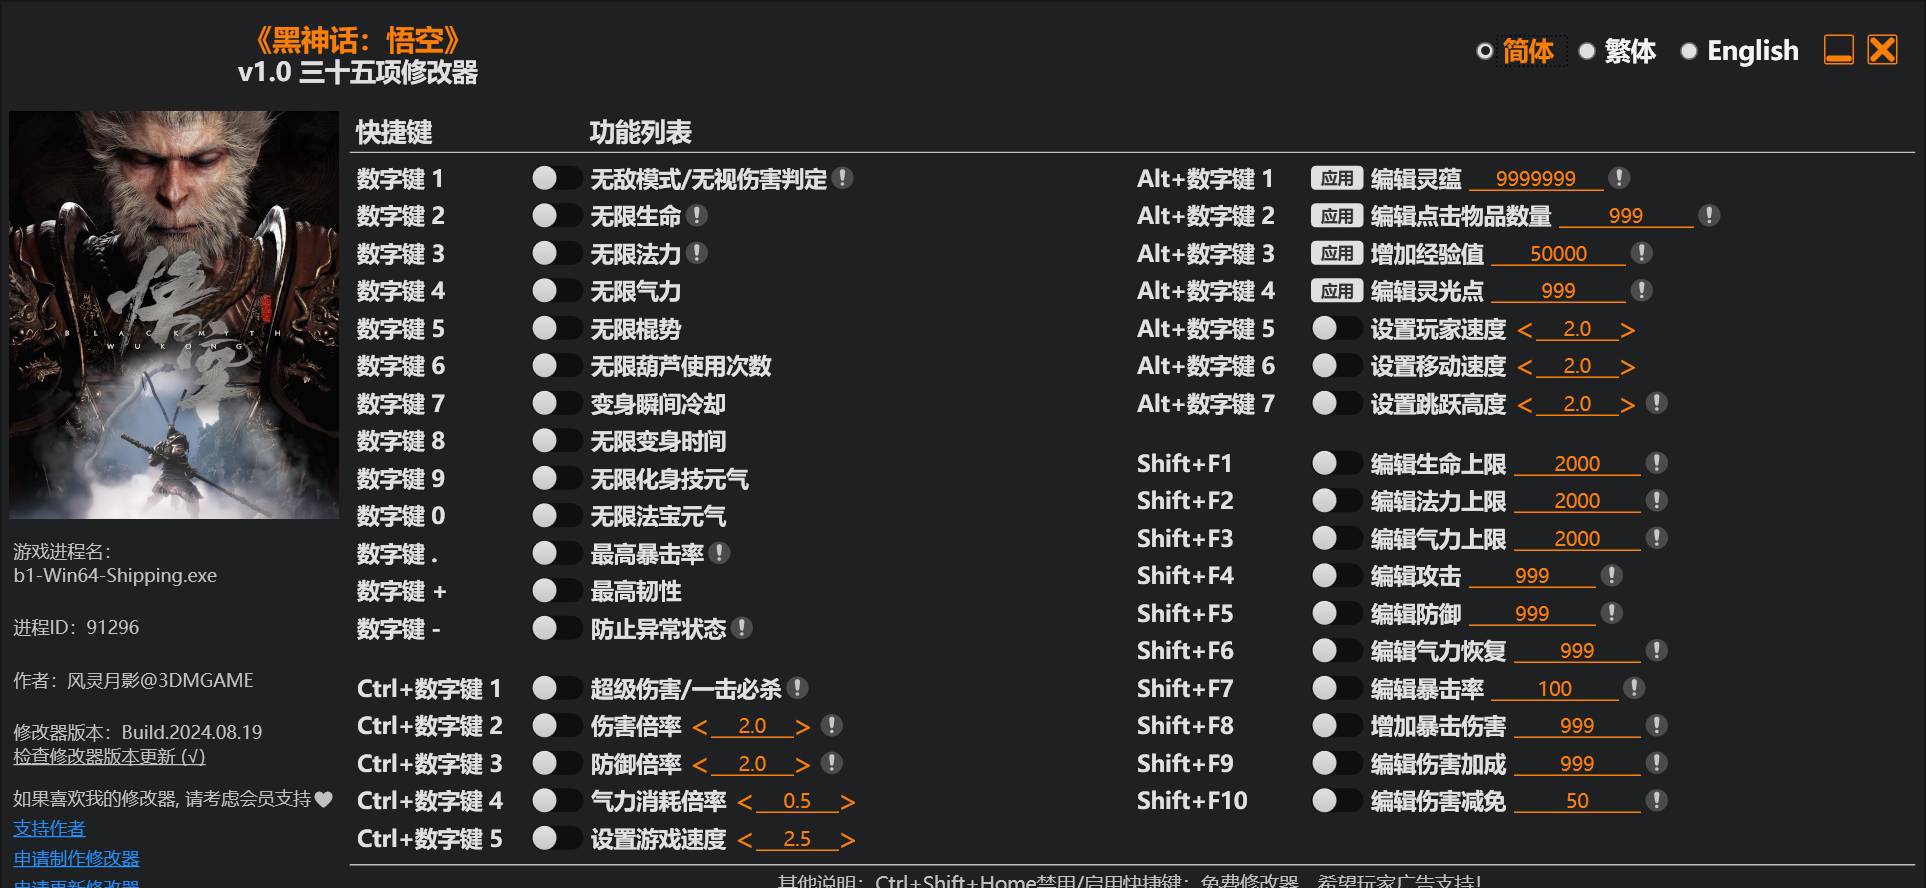
Task: Decrease 气力消耗倍率 with left arrow
Action: (745, 803)
